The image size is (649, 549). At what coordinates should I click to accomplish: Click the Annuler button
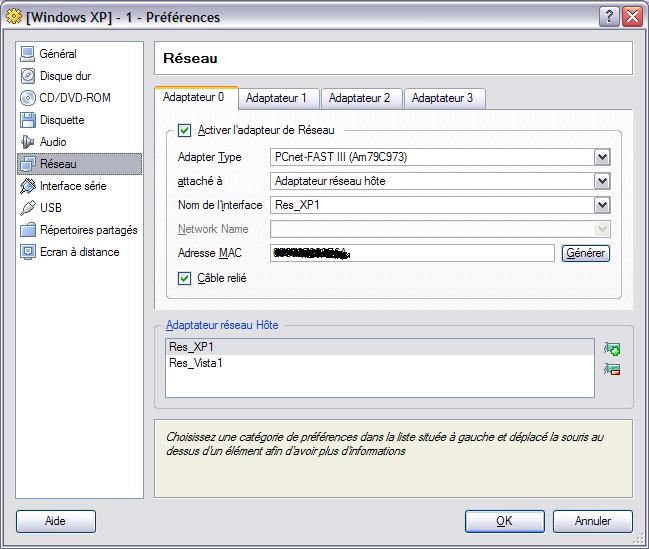pos(593,521)
